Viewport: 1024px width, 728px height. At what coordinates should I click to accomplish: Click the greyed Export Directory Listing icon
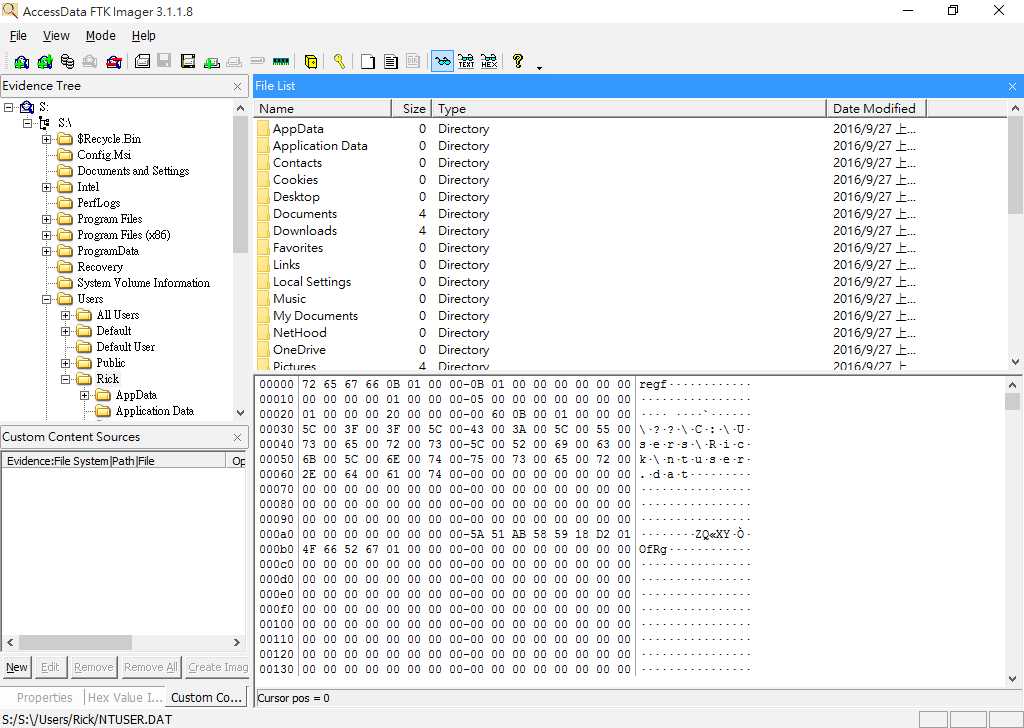[x=413, y=61]
